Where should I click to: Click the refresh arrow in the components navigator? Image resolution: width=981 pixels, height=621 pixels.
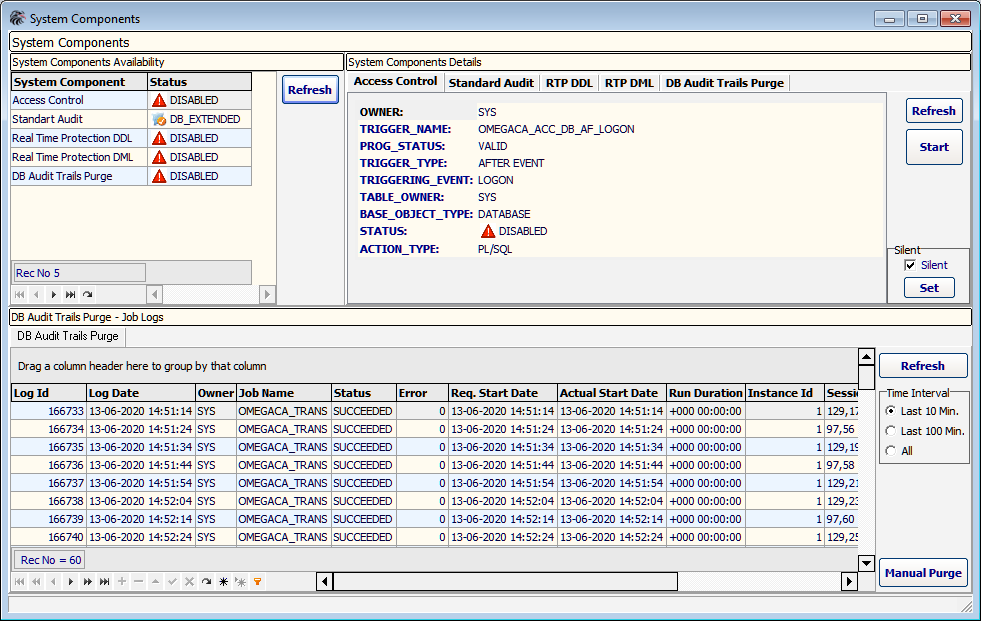[x=88, y=295]
